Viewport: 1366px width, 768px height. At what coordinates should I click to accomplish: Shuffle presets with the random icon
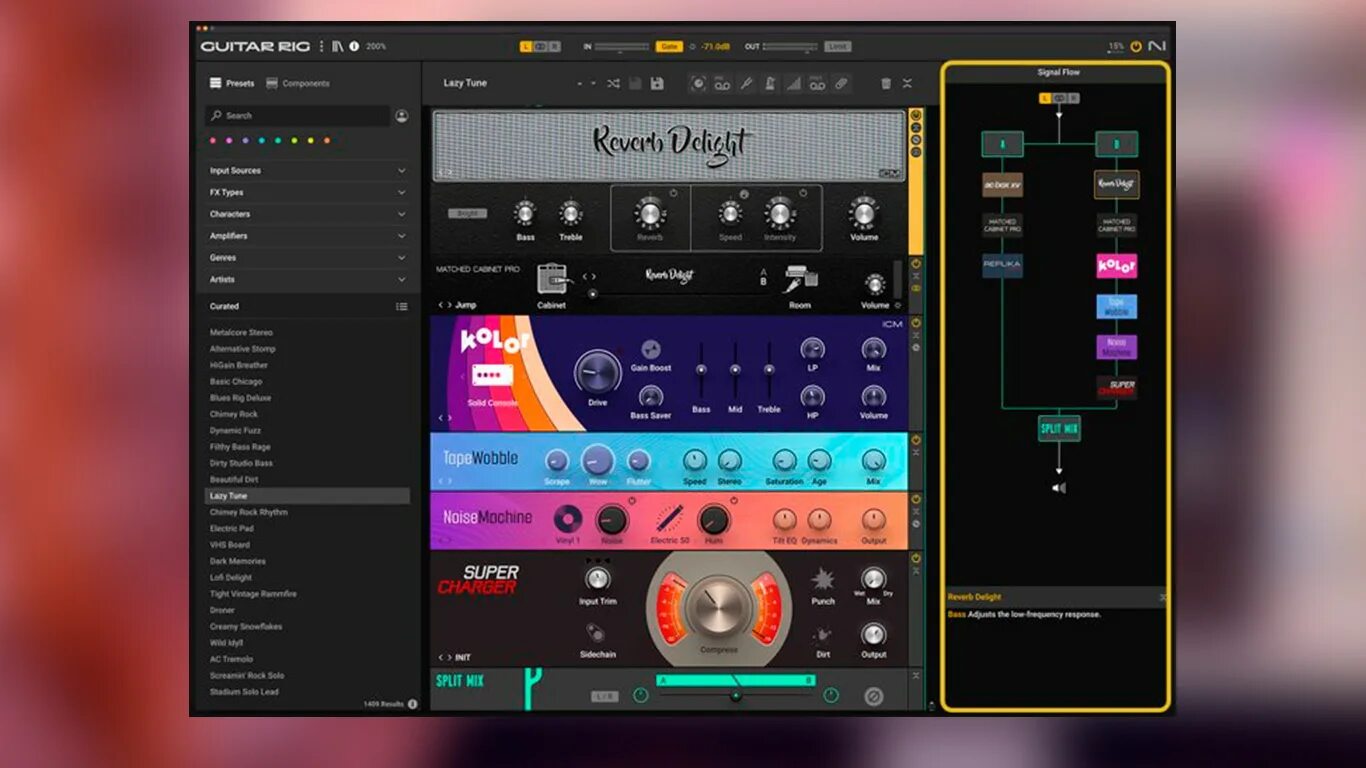(x=613, y=83)
